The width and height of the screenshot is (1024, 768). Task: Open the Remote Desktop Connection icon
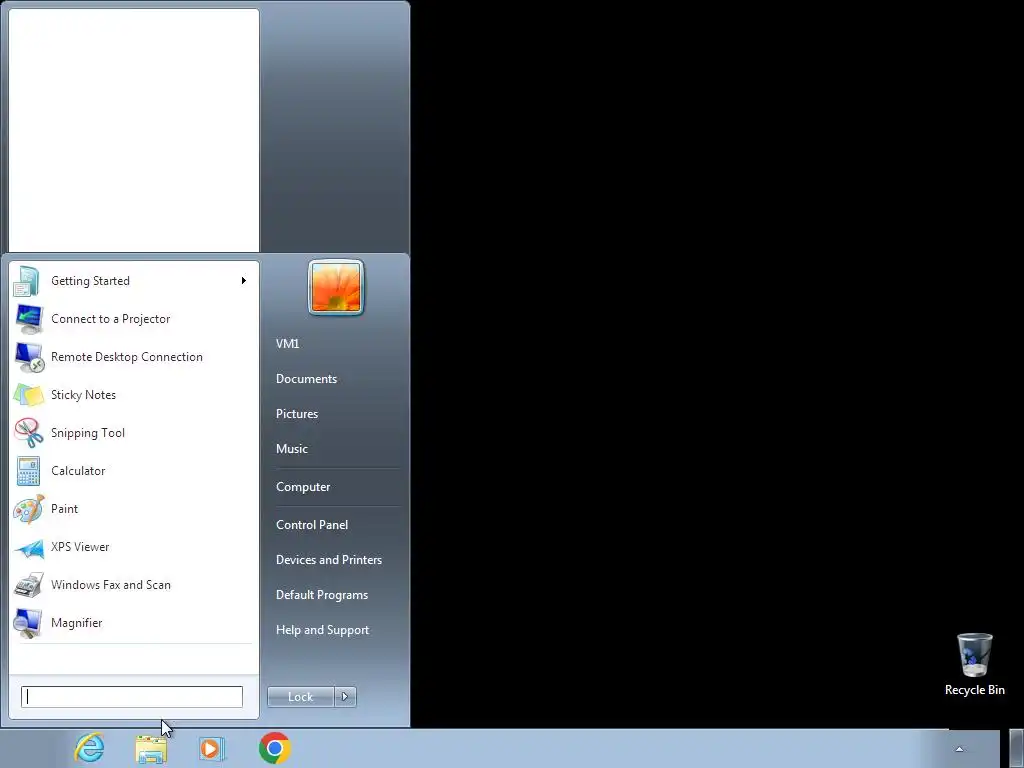[x=28, y=357]
